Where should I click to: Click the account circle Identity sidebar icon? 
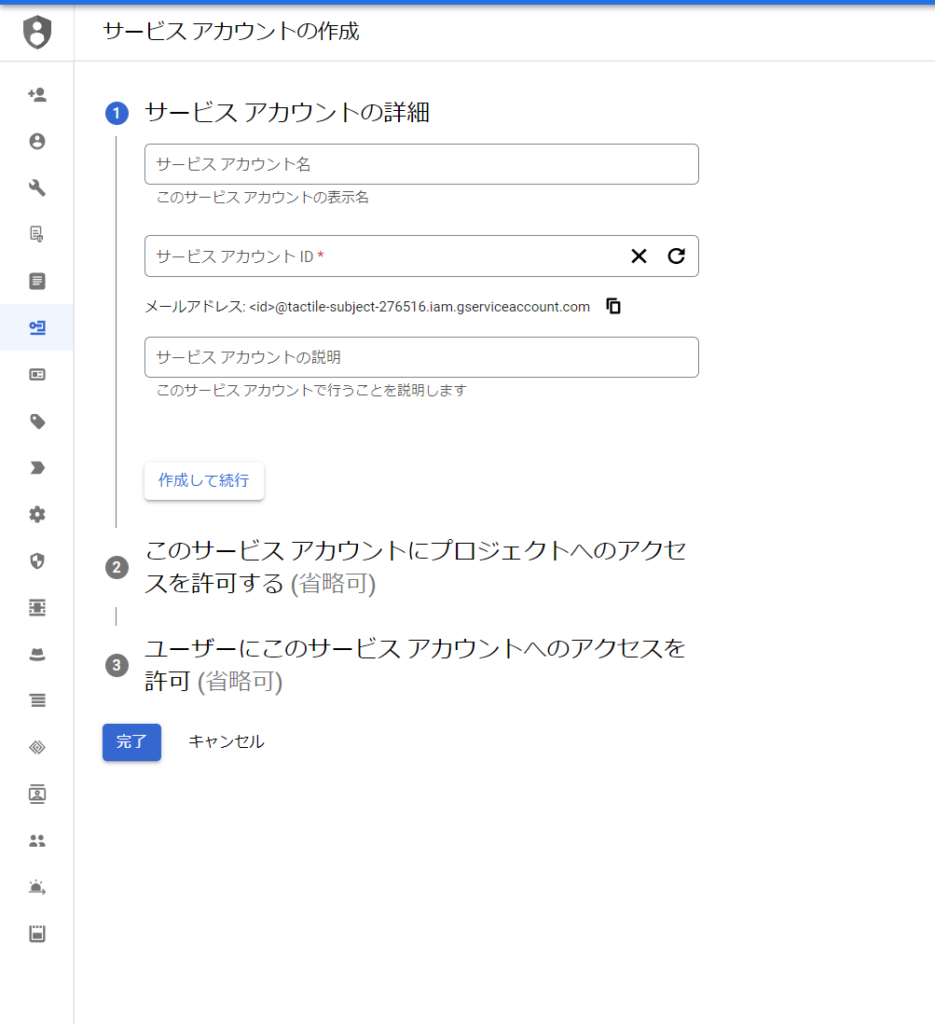tap(37, 141)
